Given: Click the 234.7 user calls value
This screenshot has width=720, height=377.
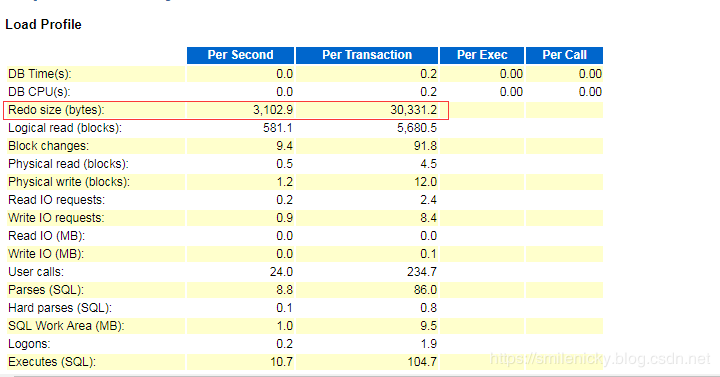Looking at the screenshot, I should tap(422, 272).
